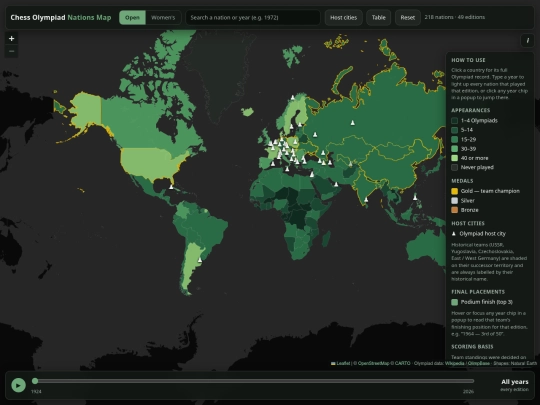
Task: Select the host marker on Sweden's east coast
Action: pos(292,126)
